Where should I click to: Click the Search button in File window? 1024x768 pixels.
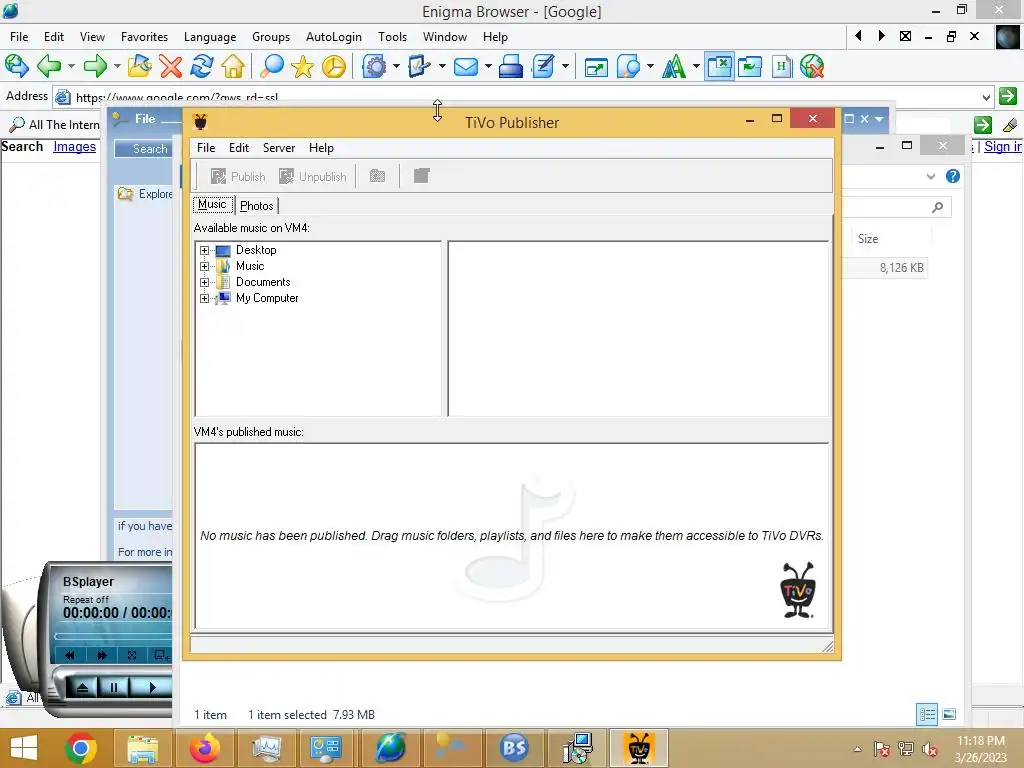[x=144, y=149]
